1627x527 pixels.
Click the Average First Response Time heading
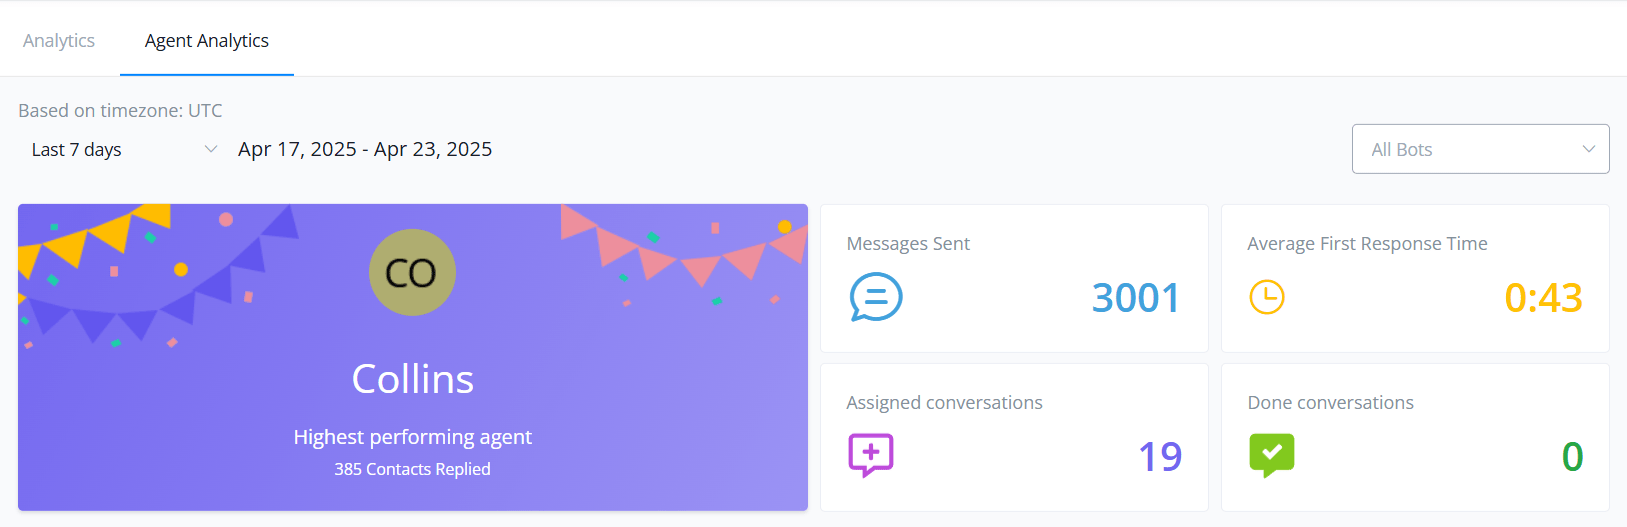tap(1367, 243)
